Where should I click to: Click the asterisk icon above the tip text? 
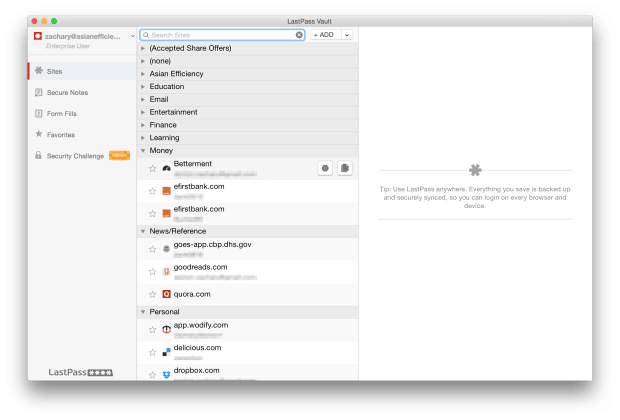point(475,170)
